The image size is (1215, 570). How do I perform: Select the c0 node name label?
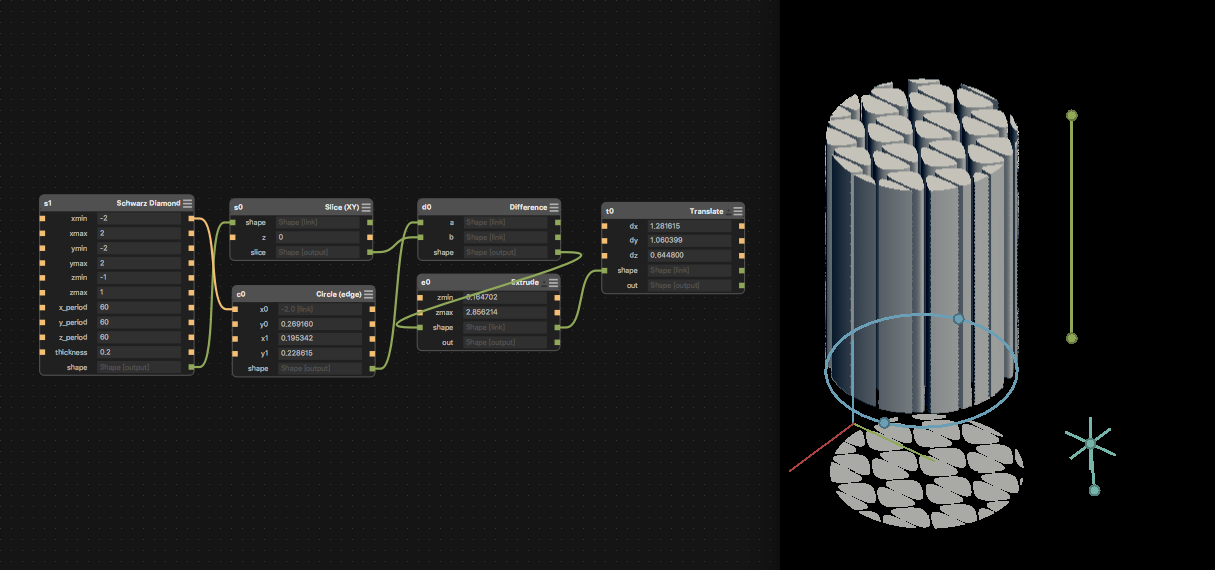point(241,294)
